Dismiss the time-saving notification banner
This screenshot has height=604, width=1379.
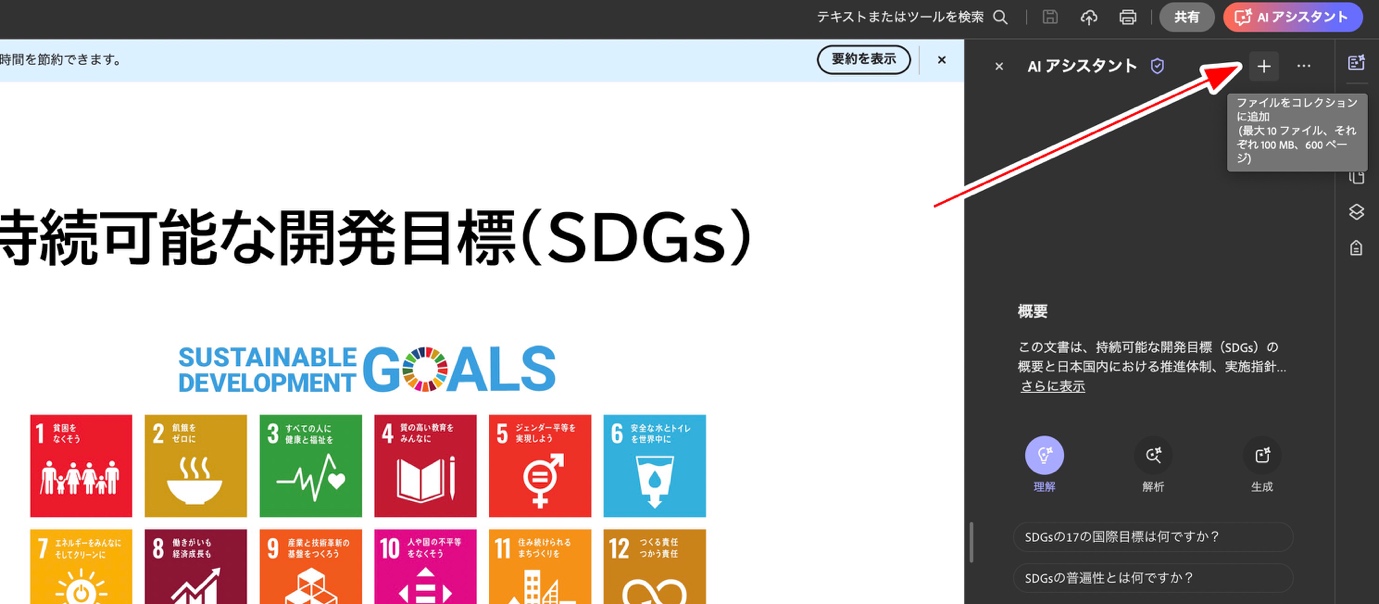[x=941, y=59]
